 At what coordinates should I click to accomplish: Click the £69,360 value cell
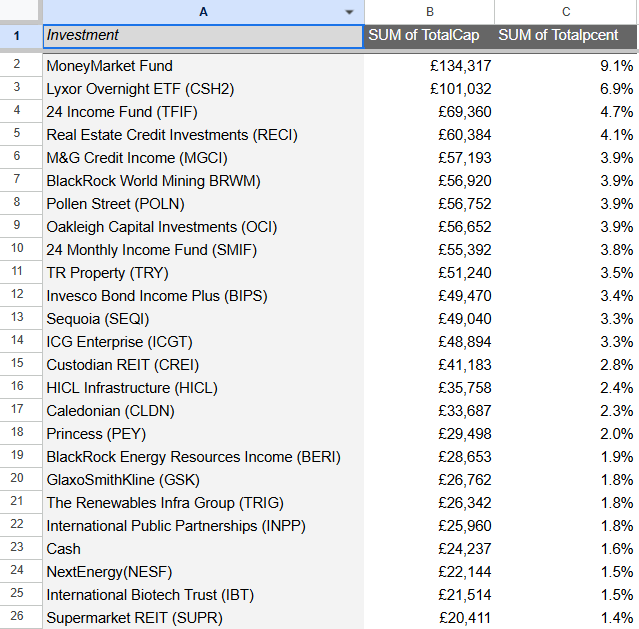pos(429,112)
